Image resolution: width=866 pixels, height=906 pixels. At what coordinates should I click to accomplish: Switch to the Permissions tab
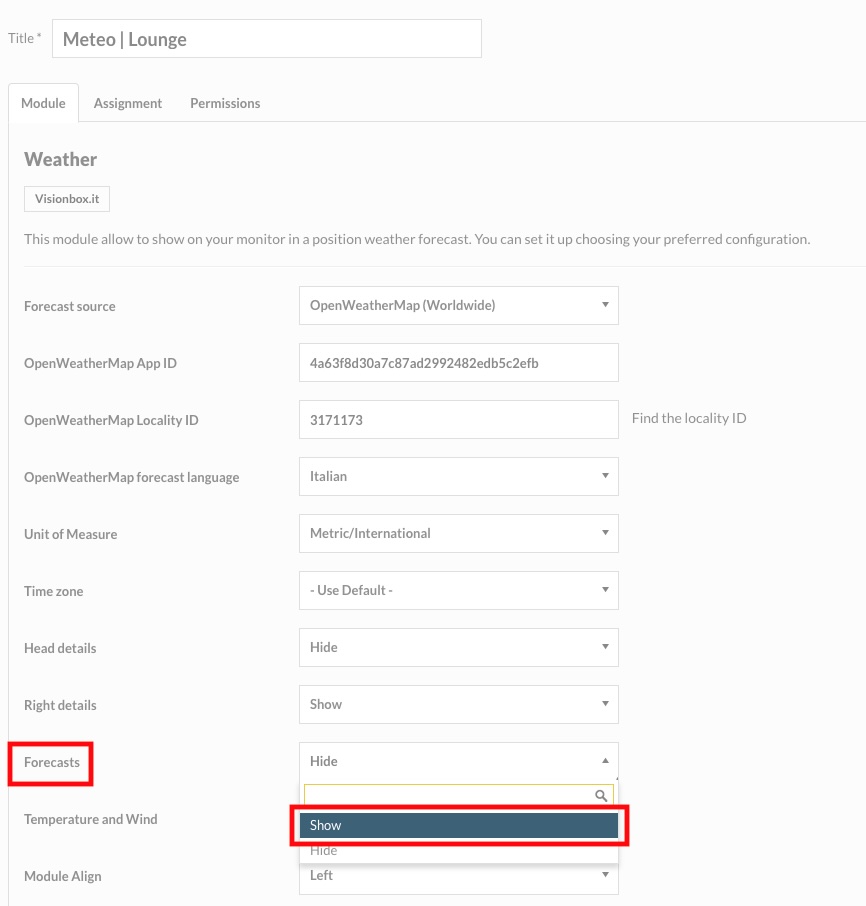pyautogui.click(x=225, y=103)
